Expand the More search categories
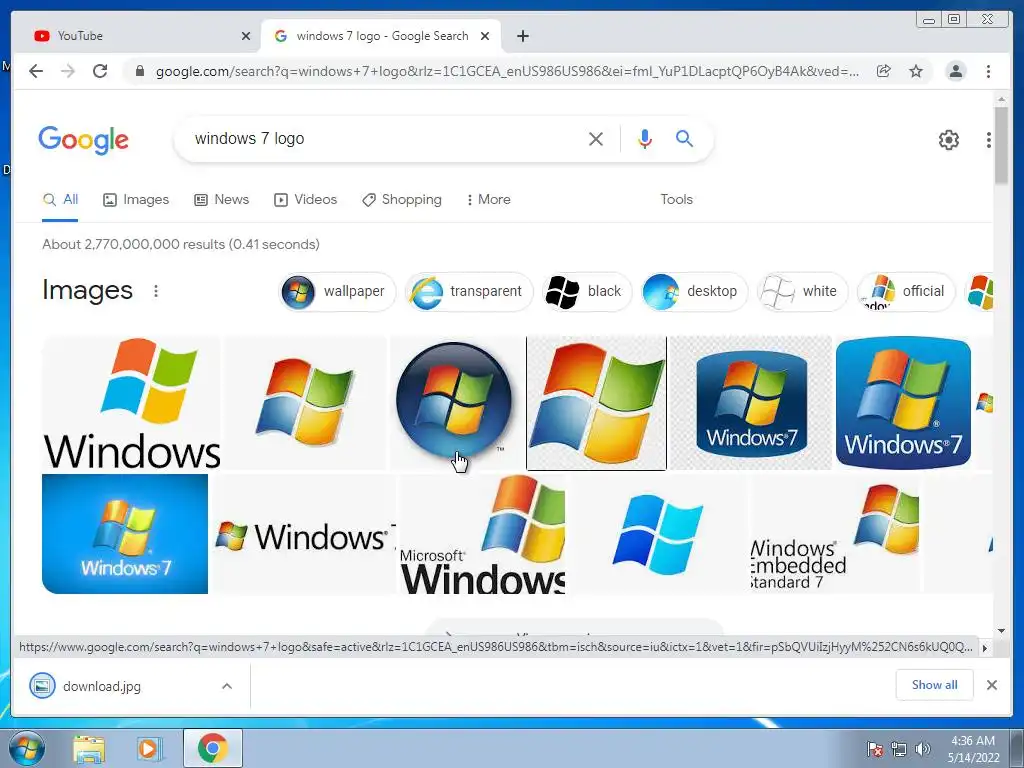The width and height of the screenshot is (1024, 768). (488, 200)
